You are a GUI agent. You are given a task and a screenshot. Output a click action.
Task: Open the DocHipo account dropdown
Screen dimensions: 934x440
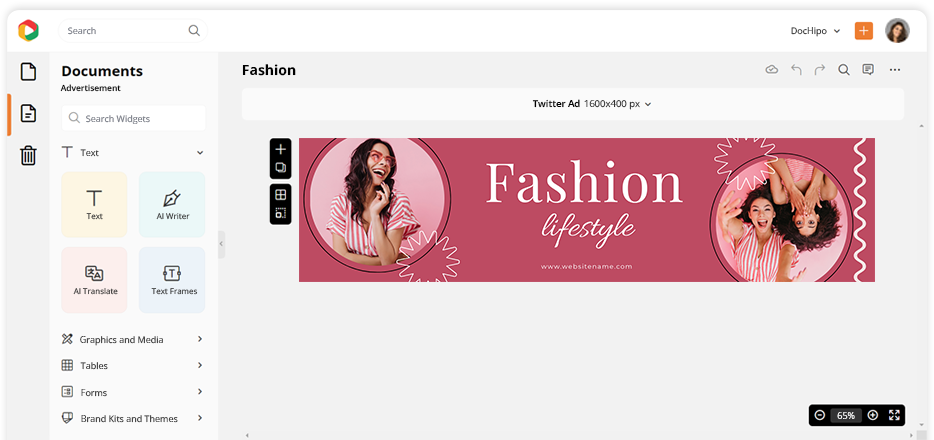815,31
